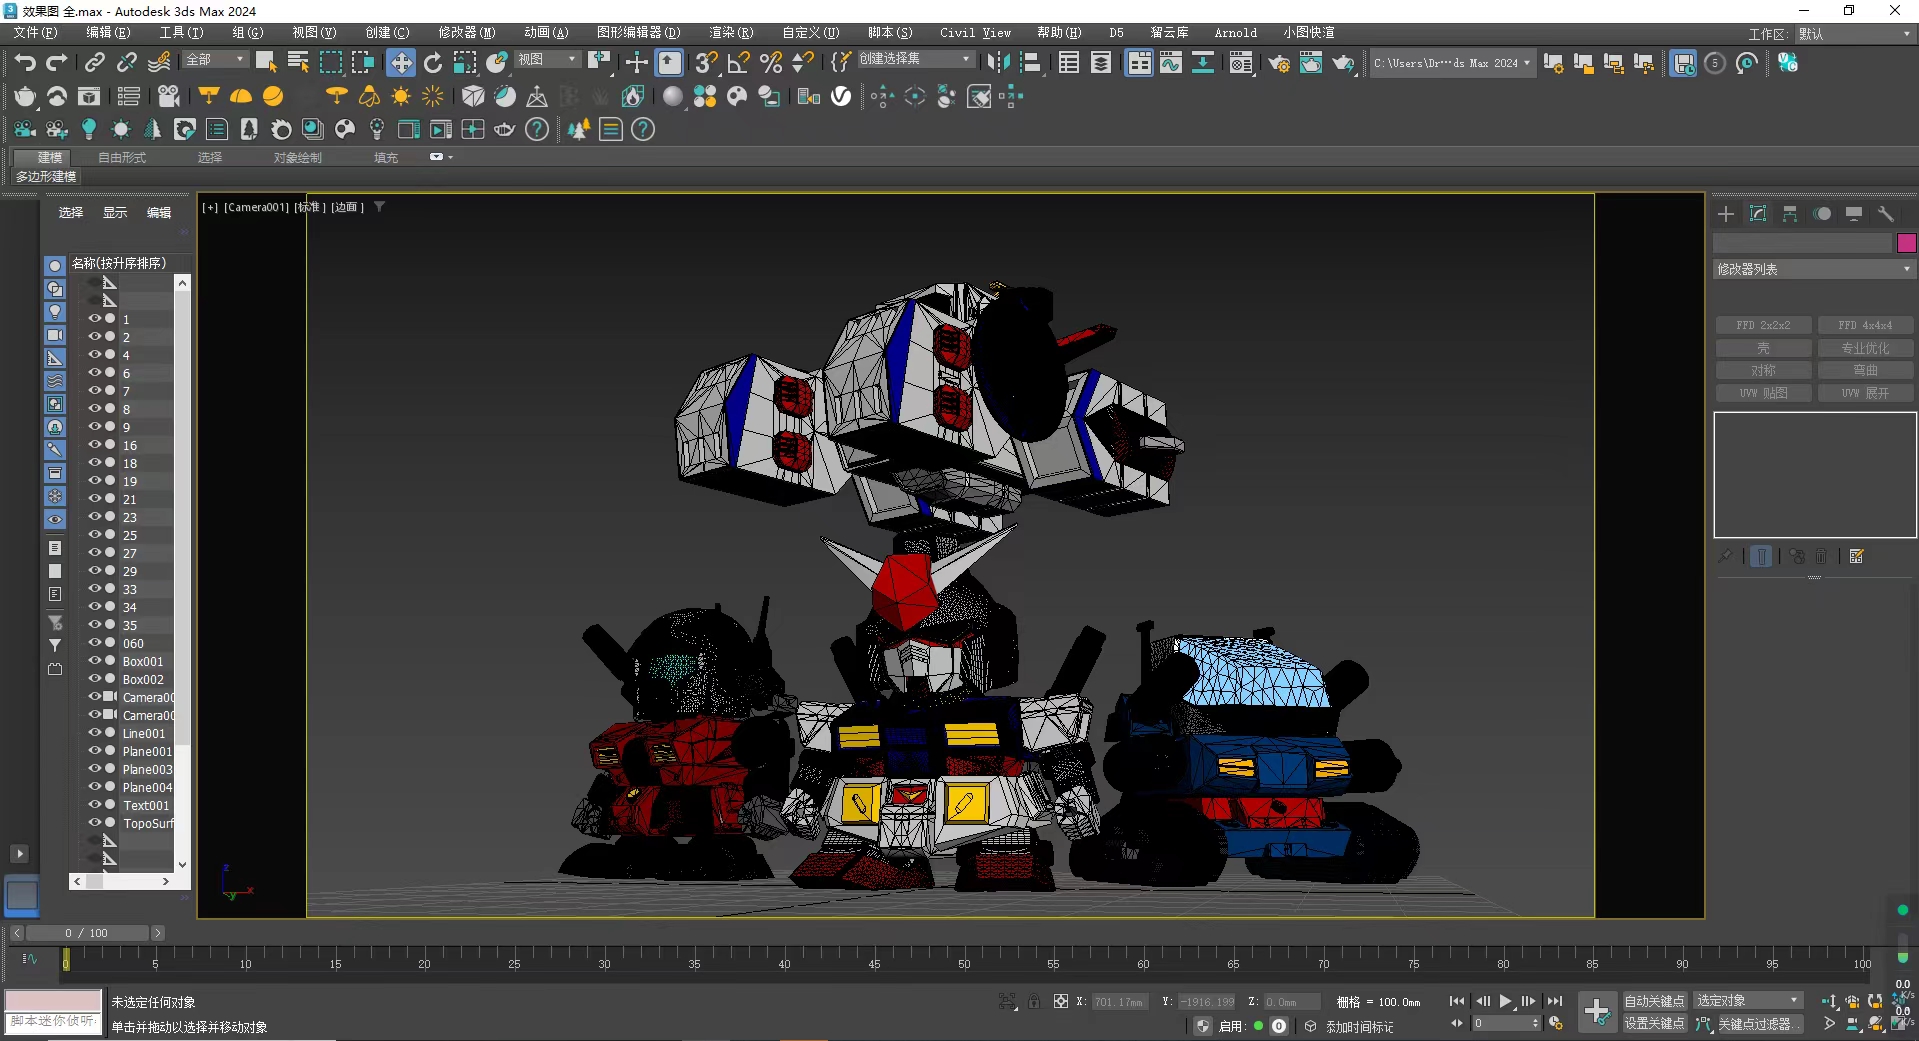Toggle visibility eye of object 25
This screenshot has height=1041, width=1919.
pyautogui.click(x=95, y=535)
